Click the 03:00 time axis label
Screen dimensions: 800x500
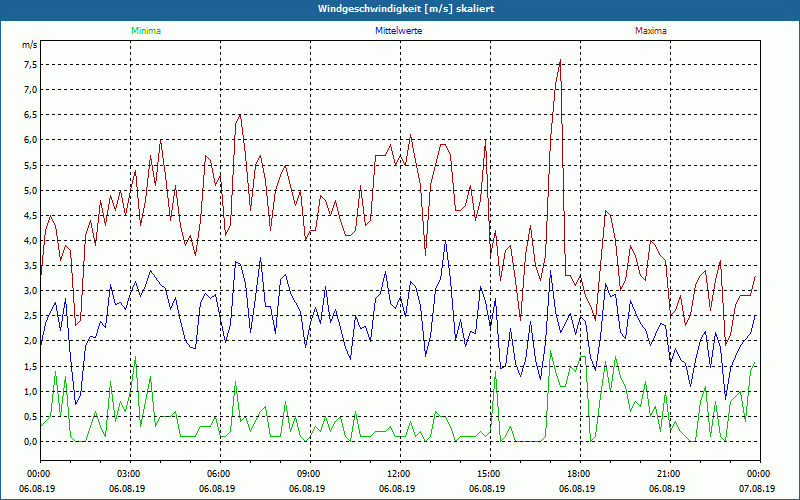(x=128, y=473)
